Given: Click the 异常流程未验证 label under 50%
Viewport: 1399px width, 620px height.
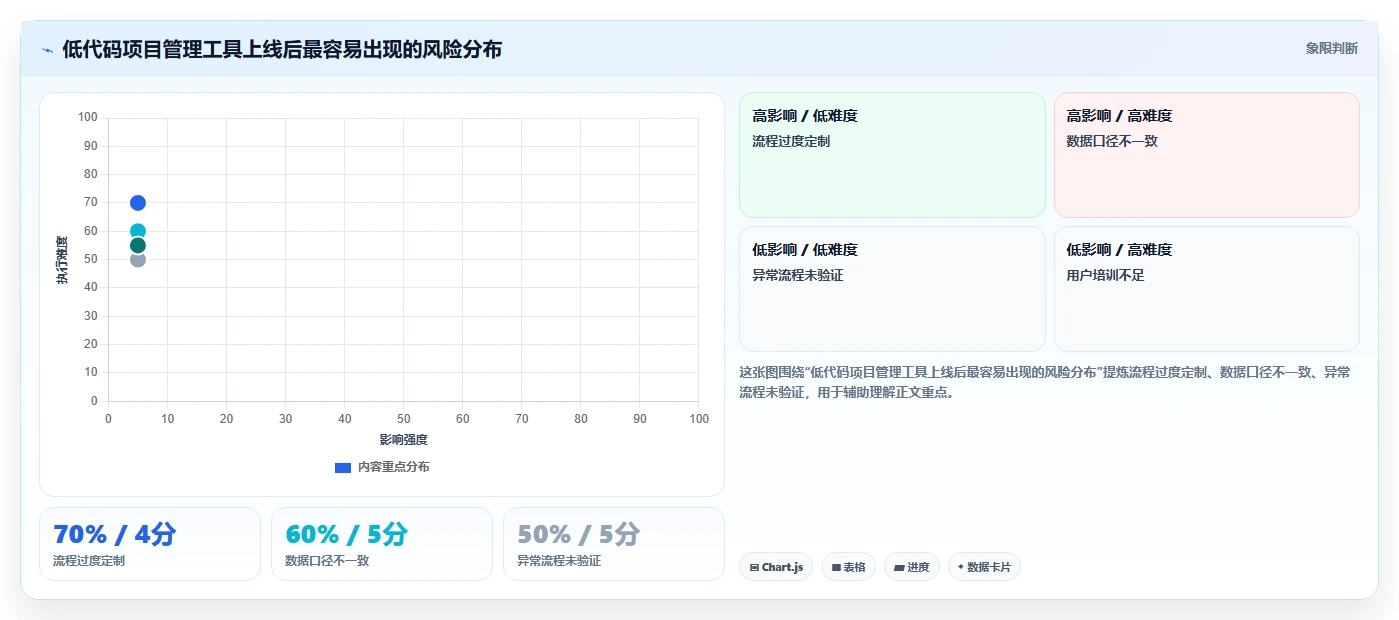Looking at the screenshot, I should point(559,561).
